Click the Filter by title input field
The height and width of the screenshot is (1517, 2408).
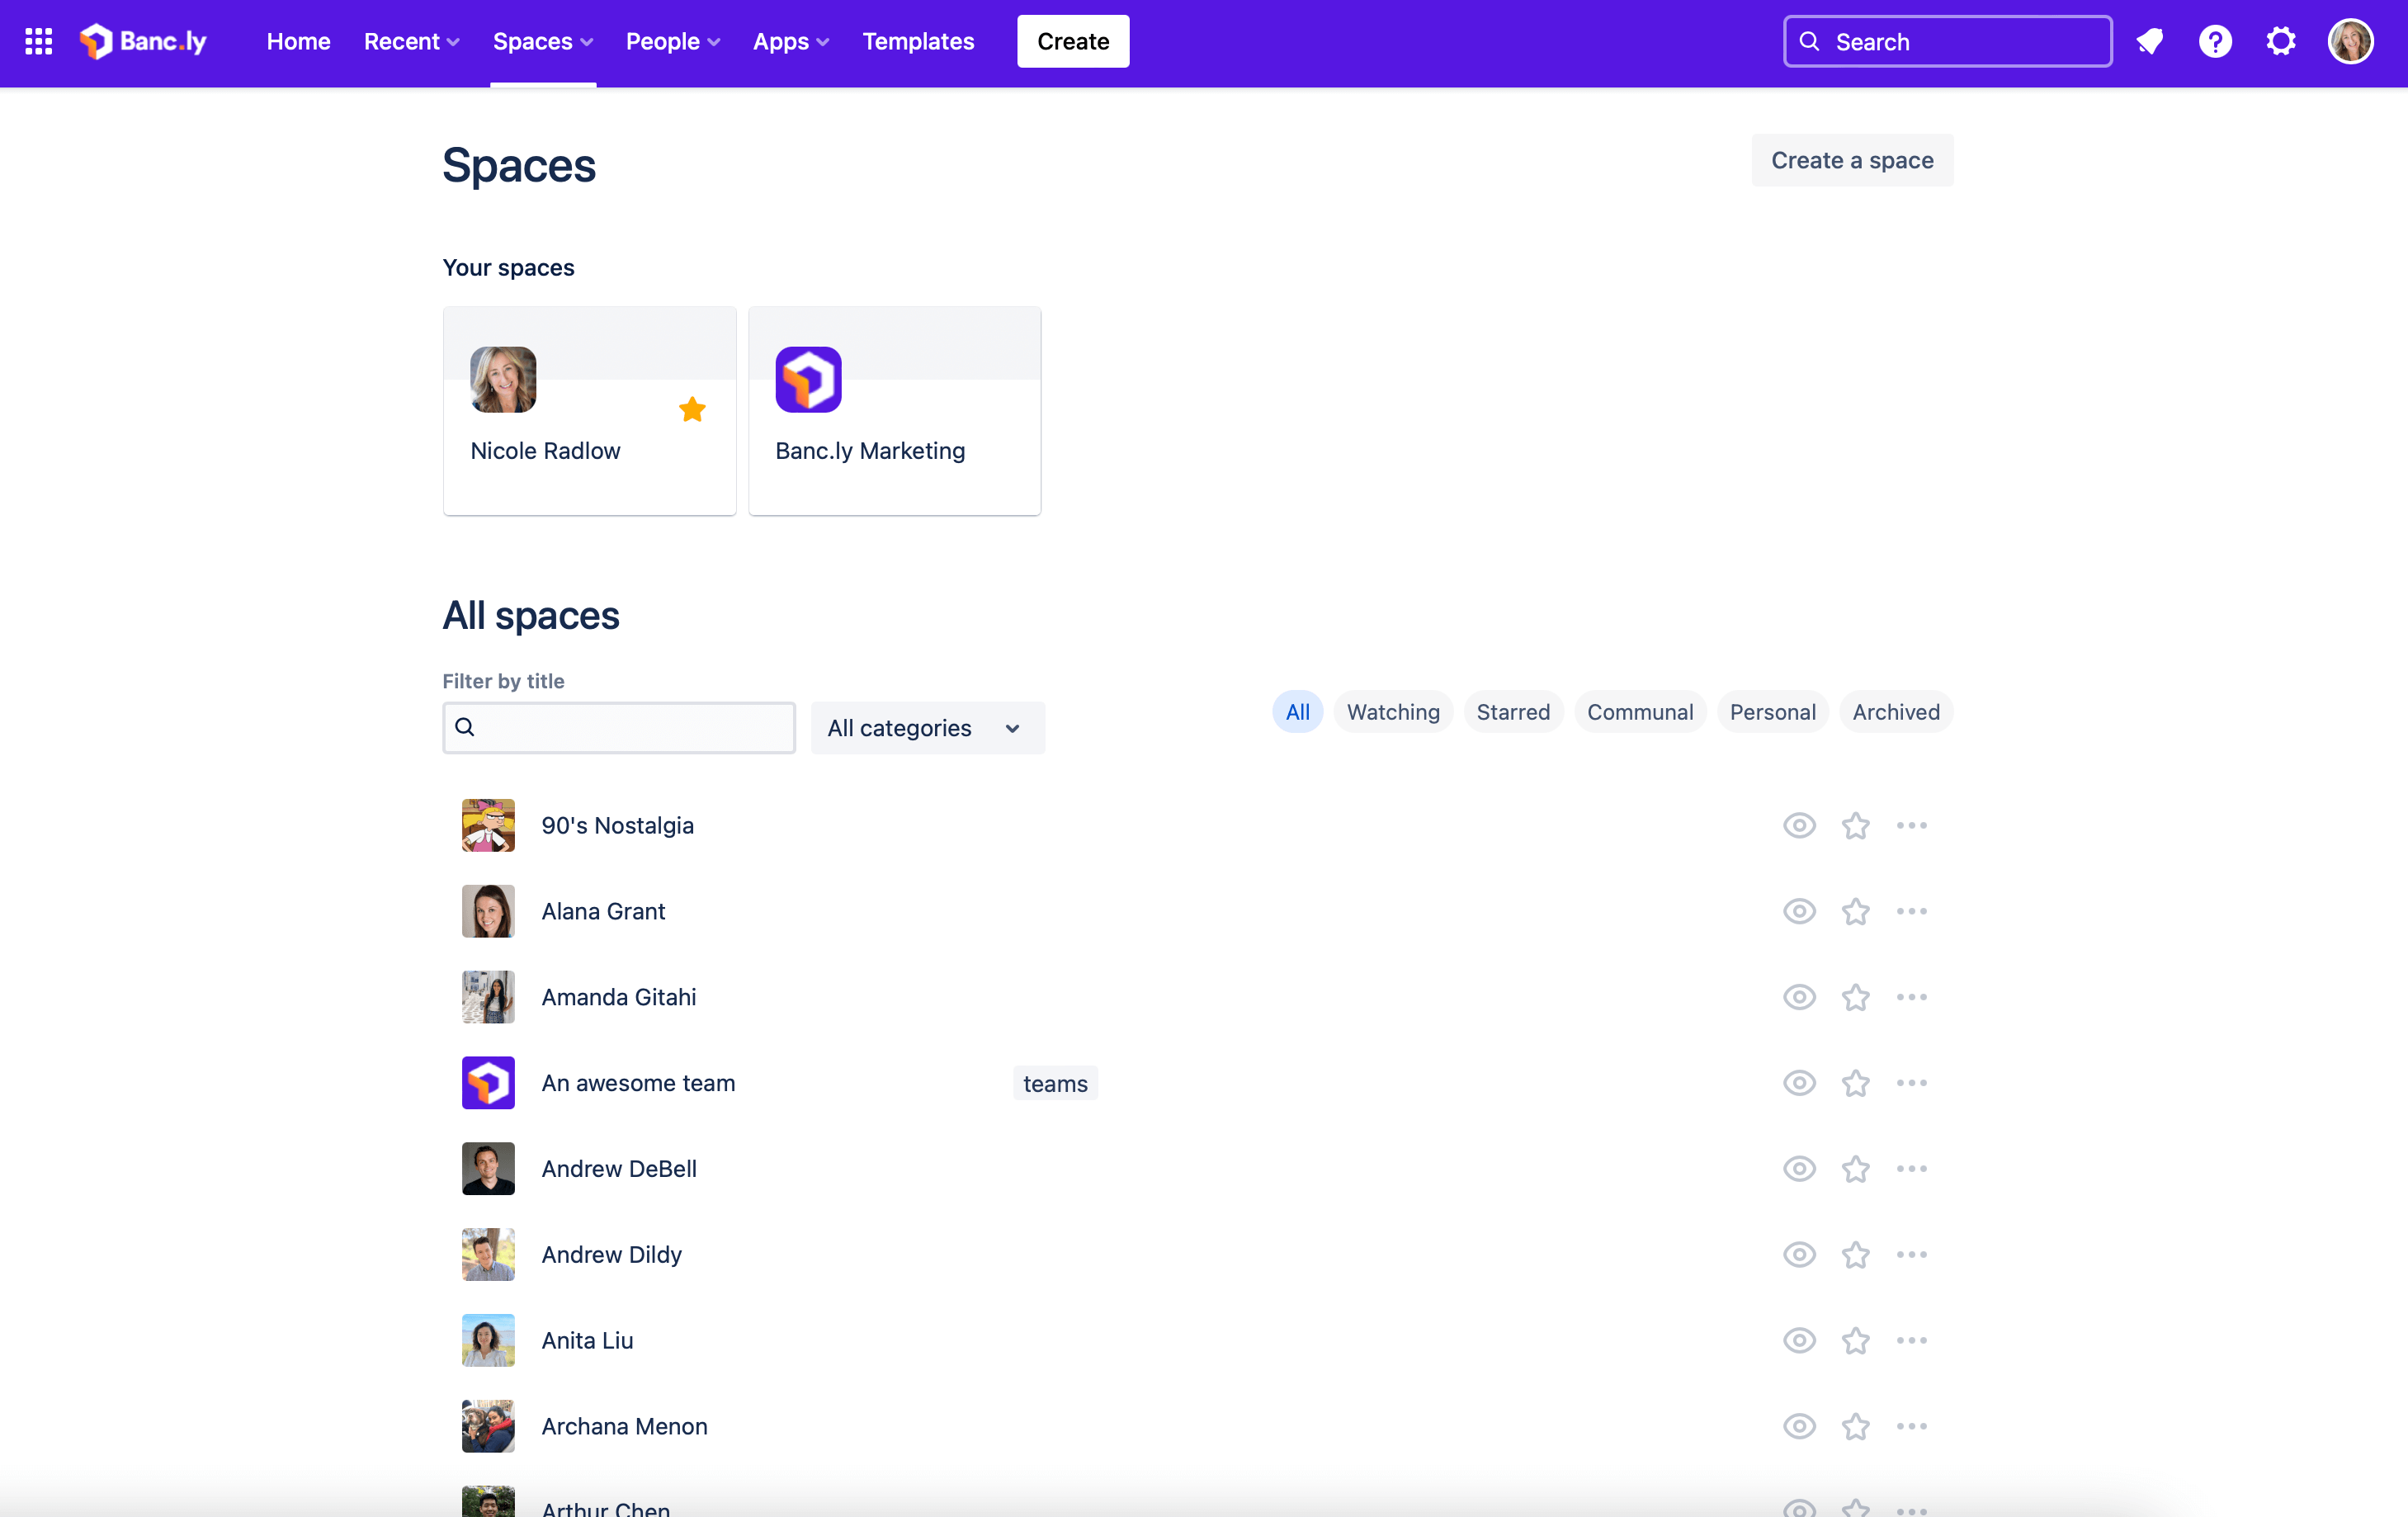point(619,727)
